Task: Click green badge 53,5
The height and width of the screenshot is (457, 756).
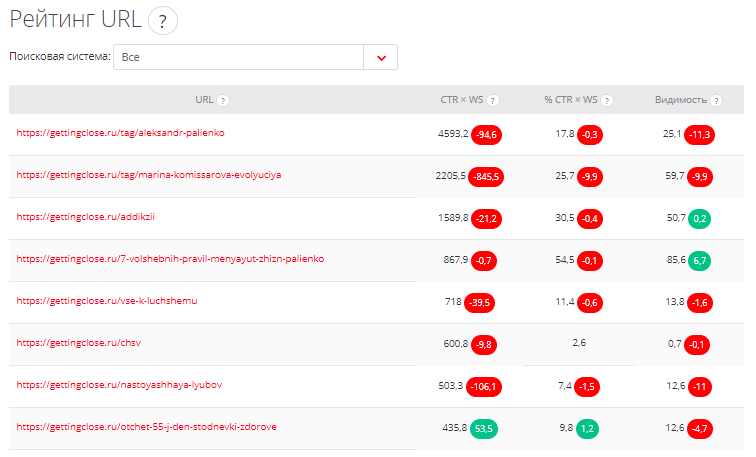Action: [x=484, y=429]
